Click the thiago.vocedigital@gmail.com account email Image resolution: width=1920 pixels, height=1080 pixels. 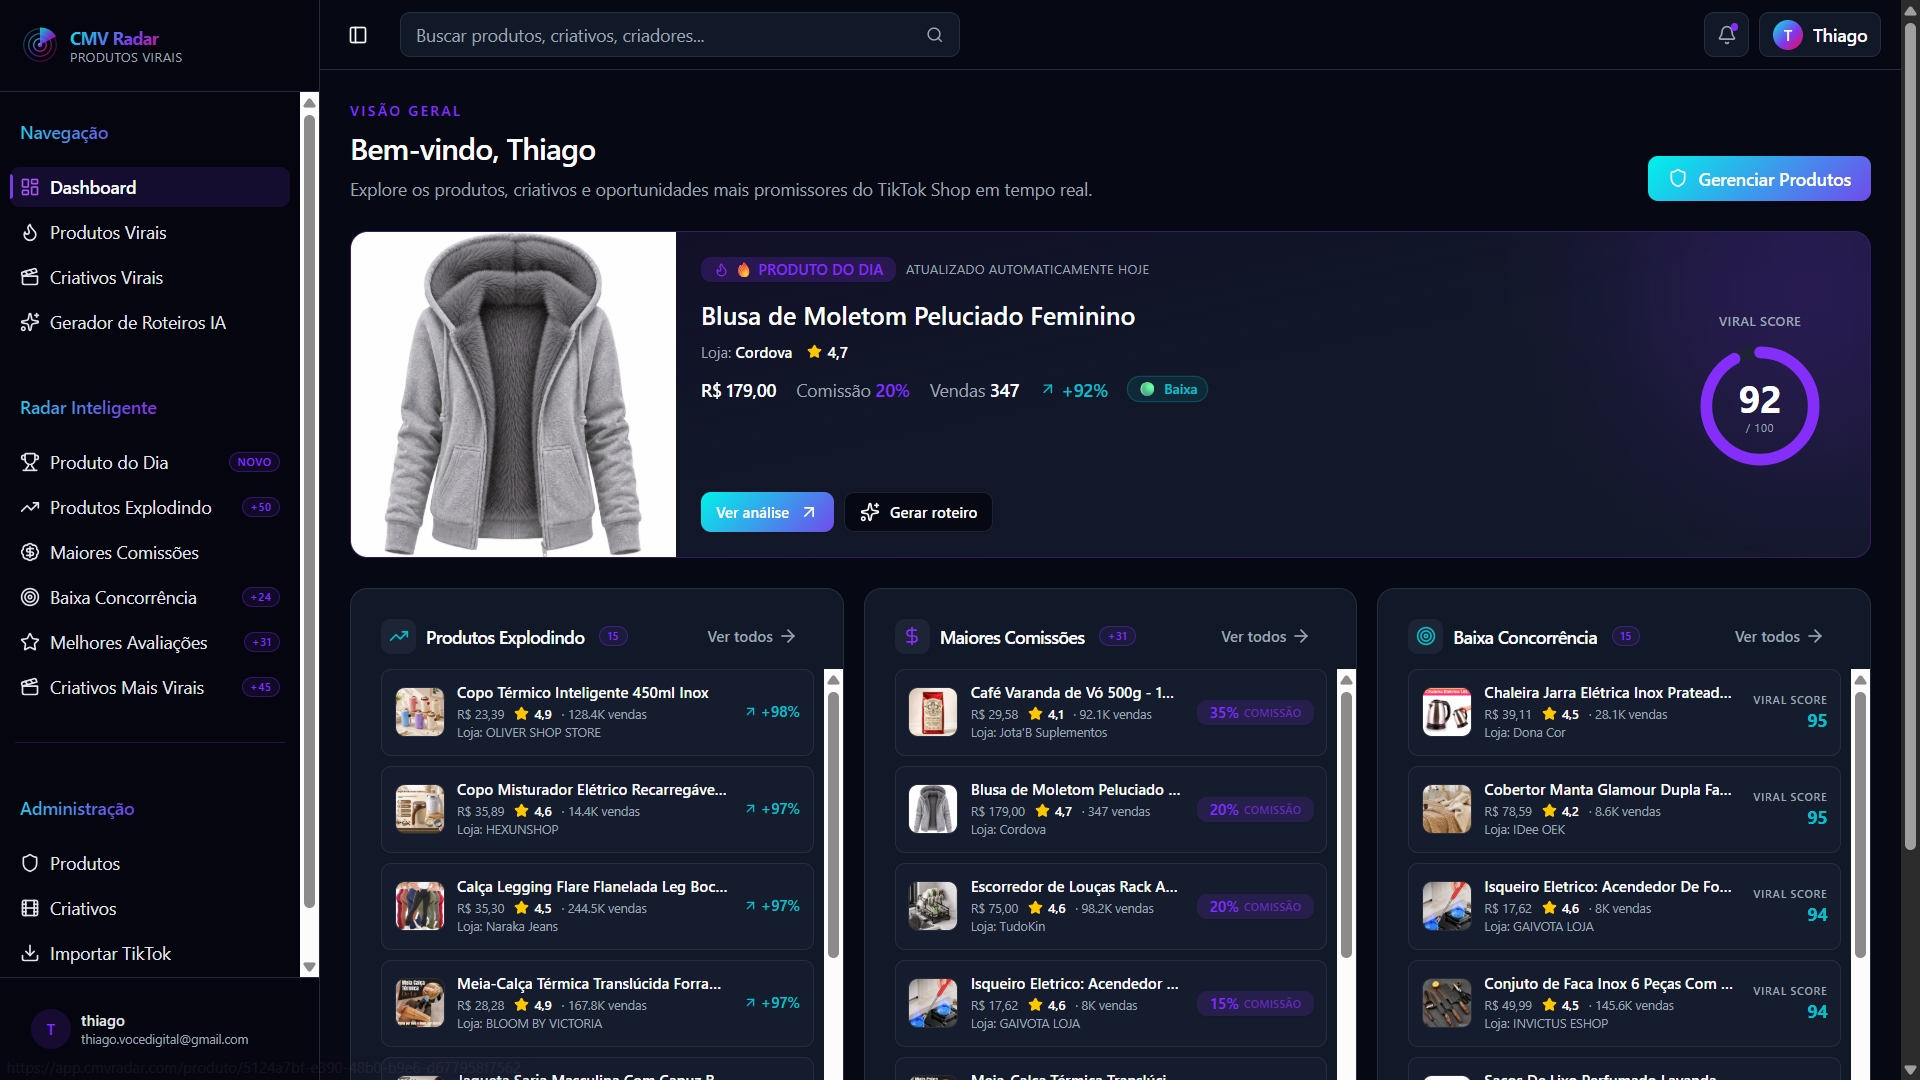click(165, 1040)
